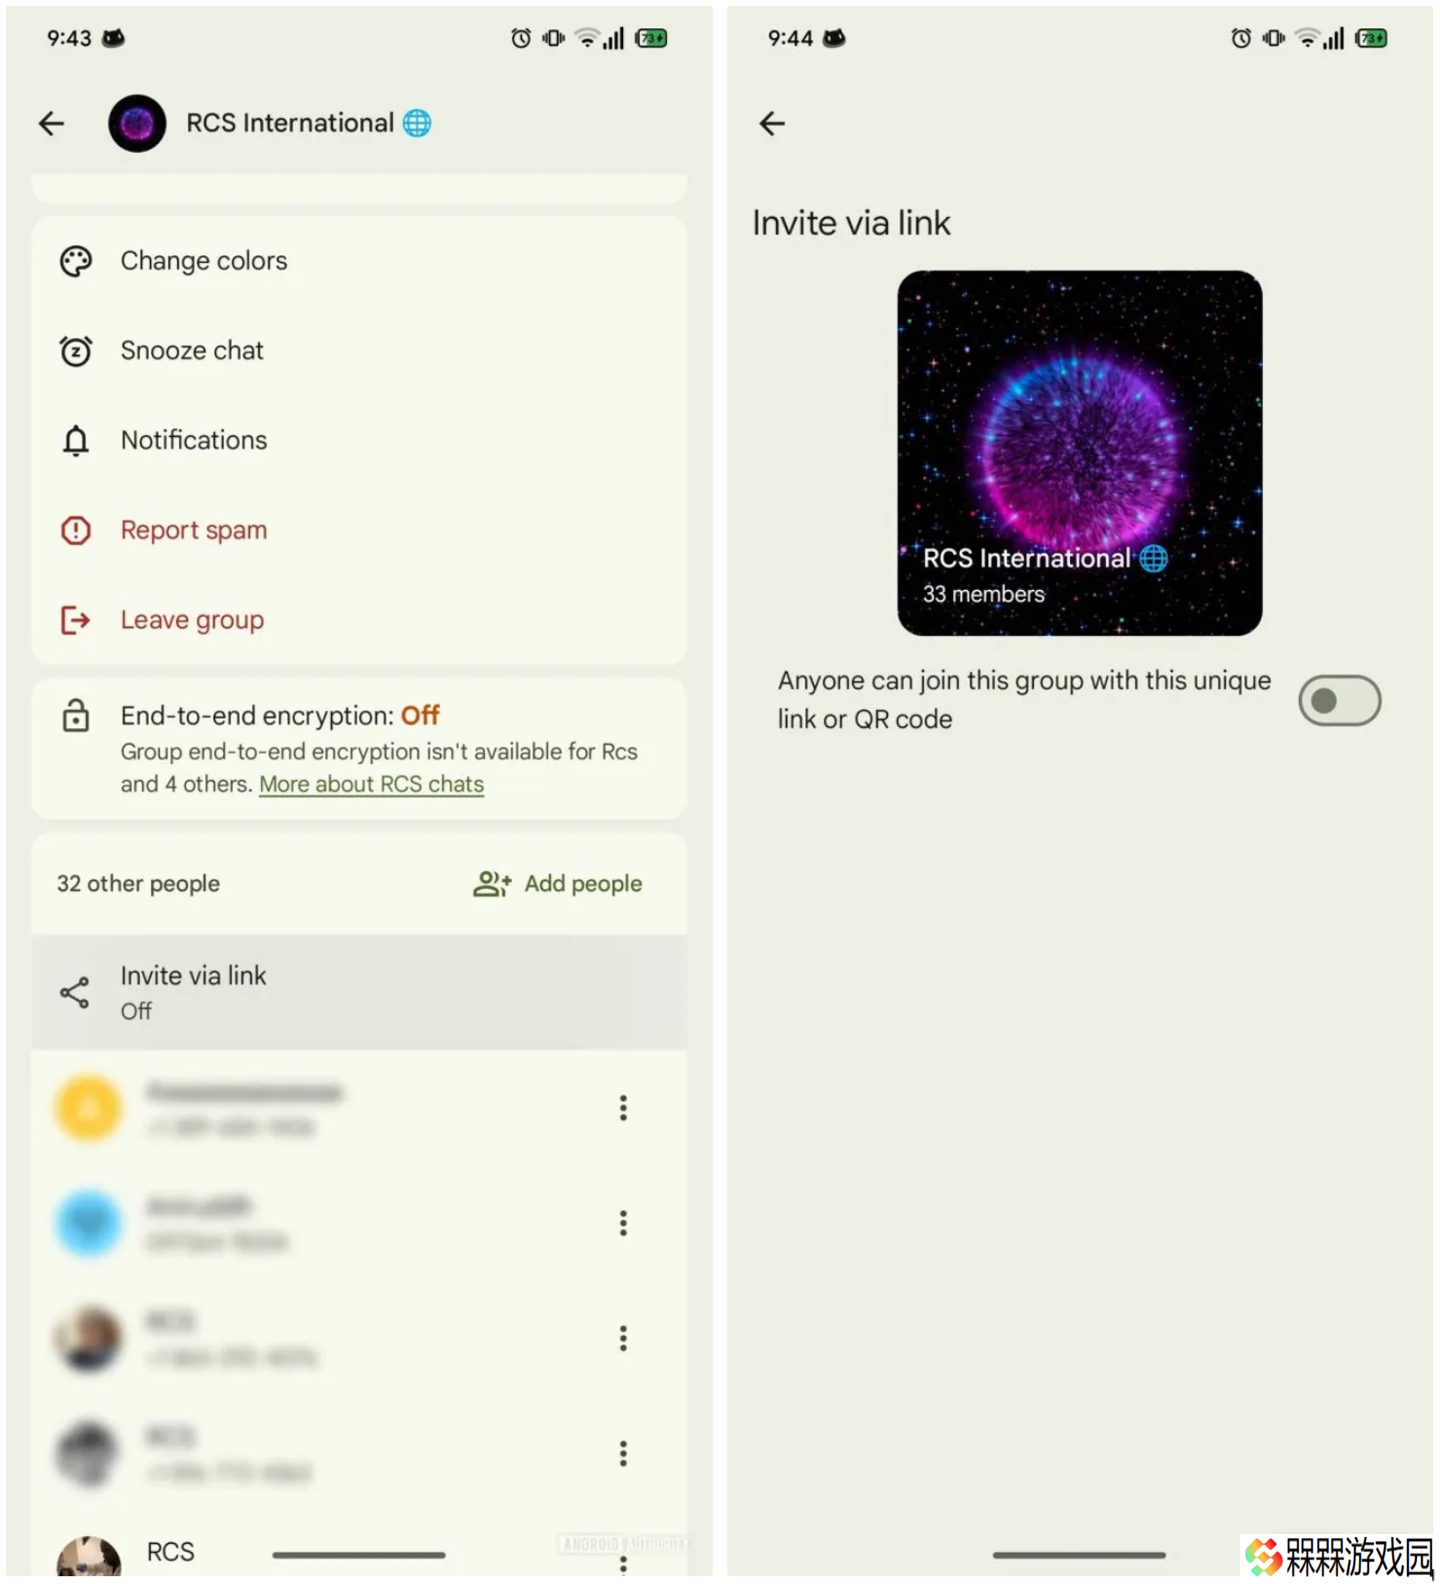Tap the RCS International group avatar in header
1440x1584 pixels.
pos(137,123)
